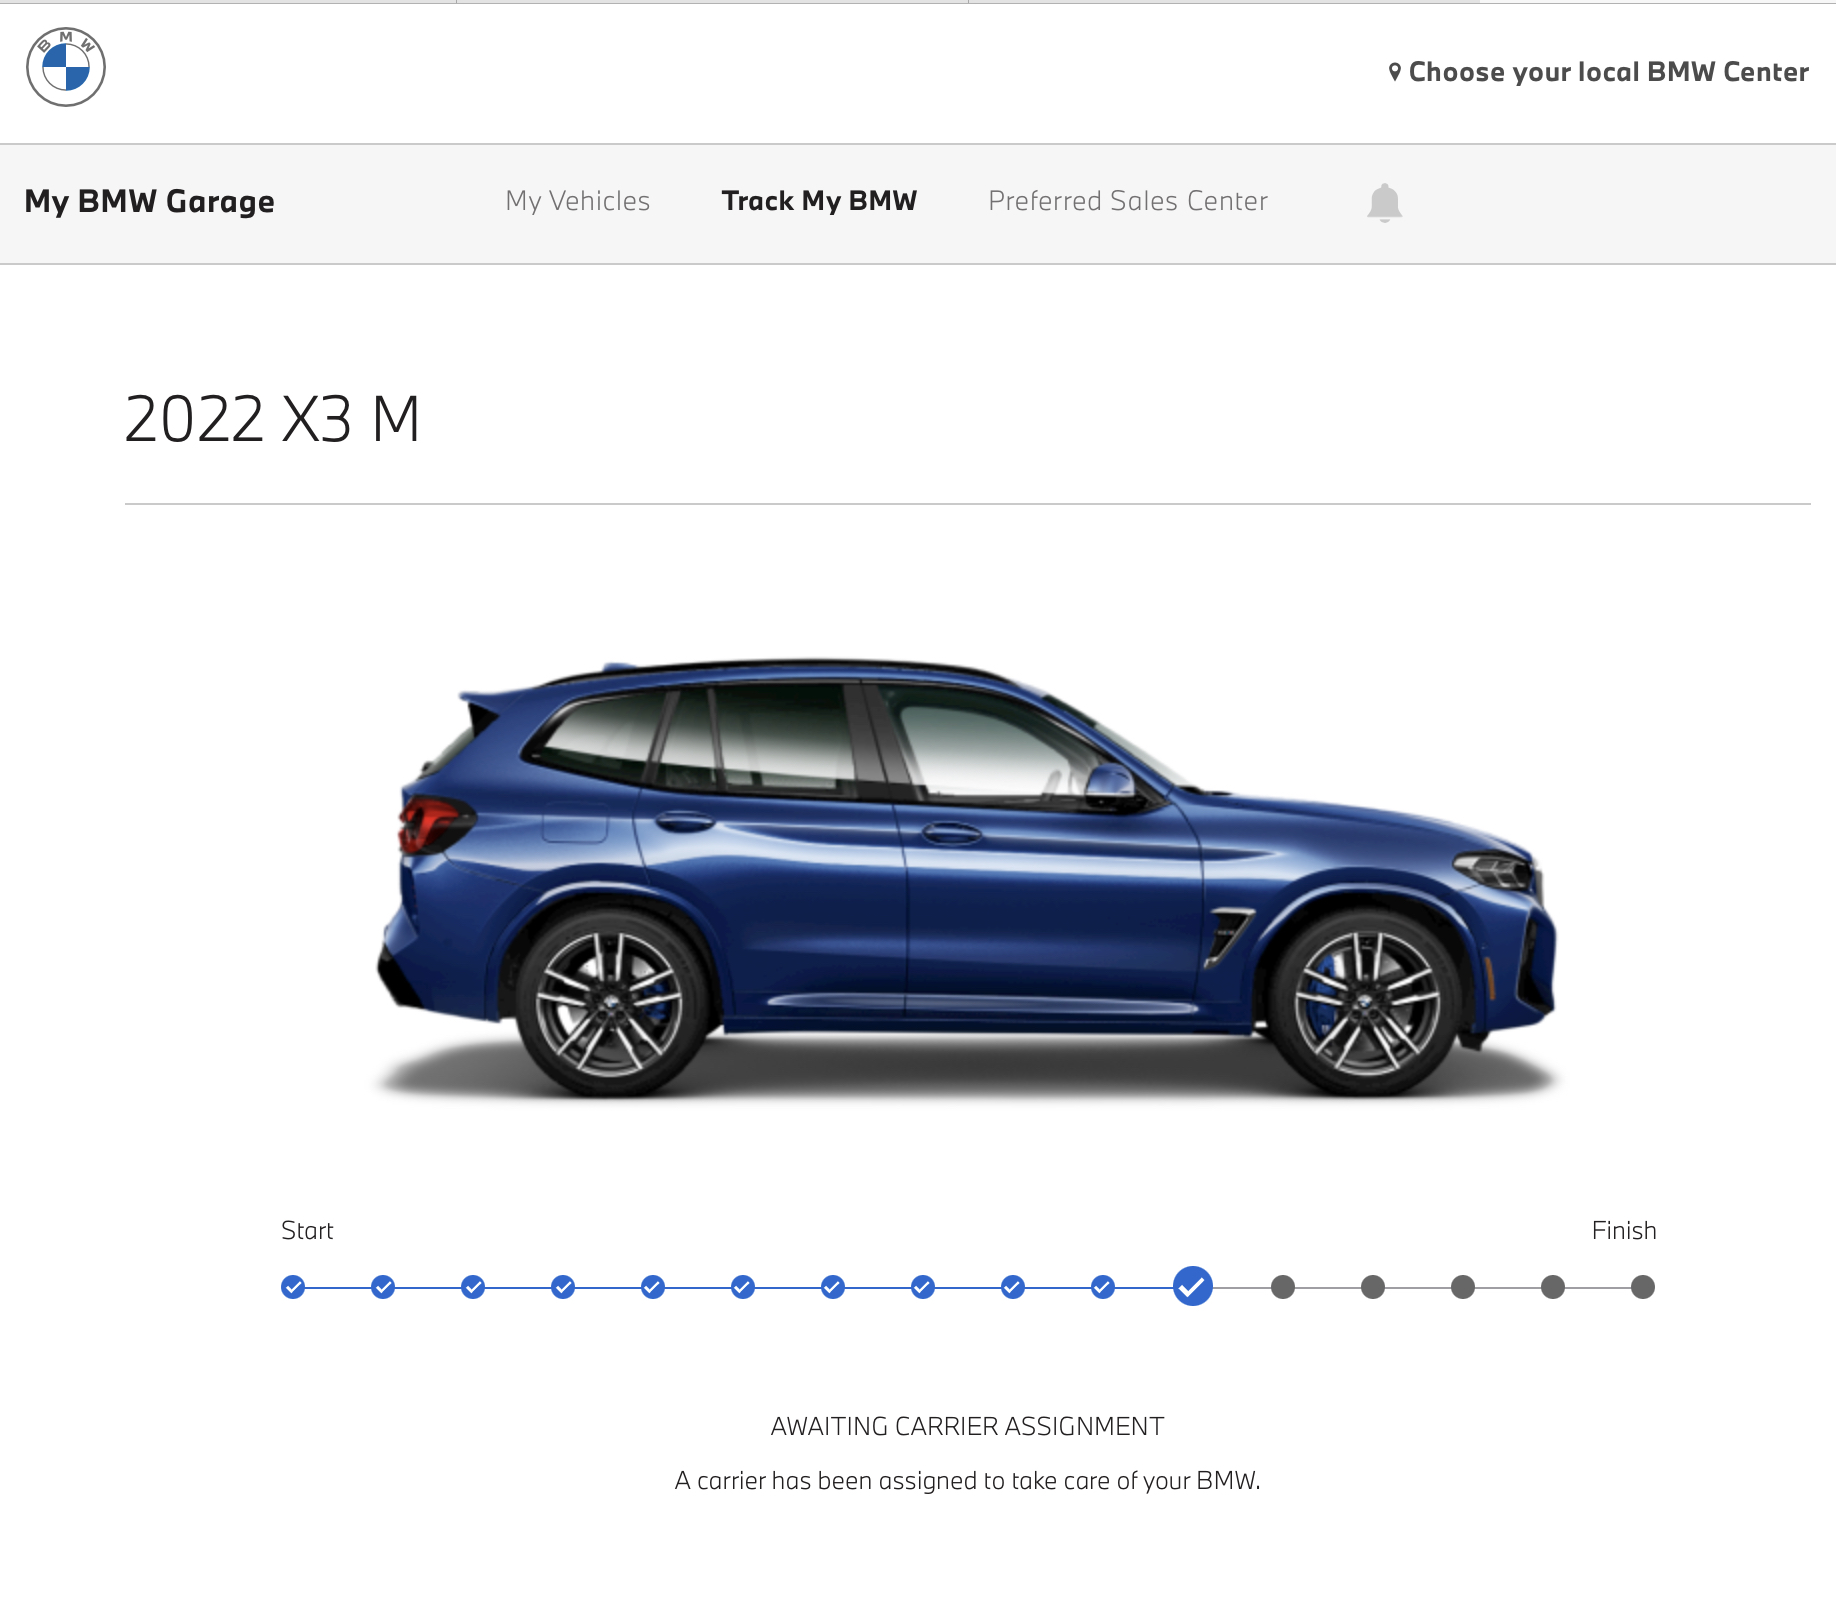This screenshot has width=1836, height=1604.
Task: Select the first completed timeline step
Action: tap(293, 1287)
